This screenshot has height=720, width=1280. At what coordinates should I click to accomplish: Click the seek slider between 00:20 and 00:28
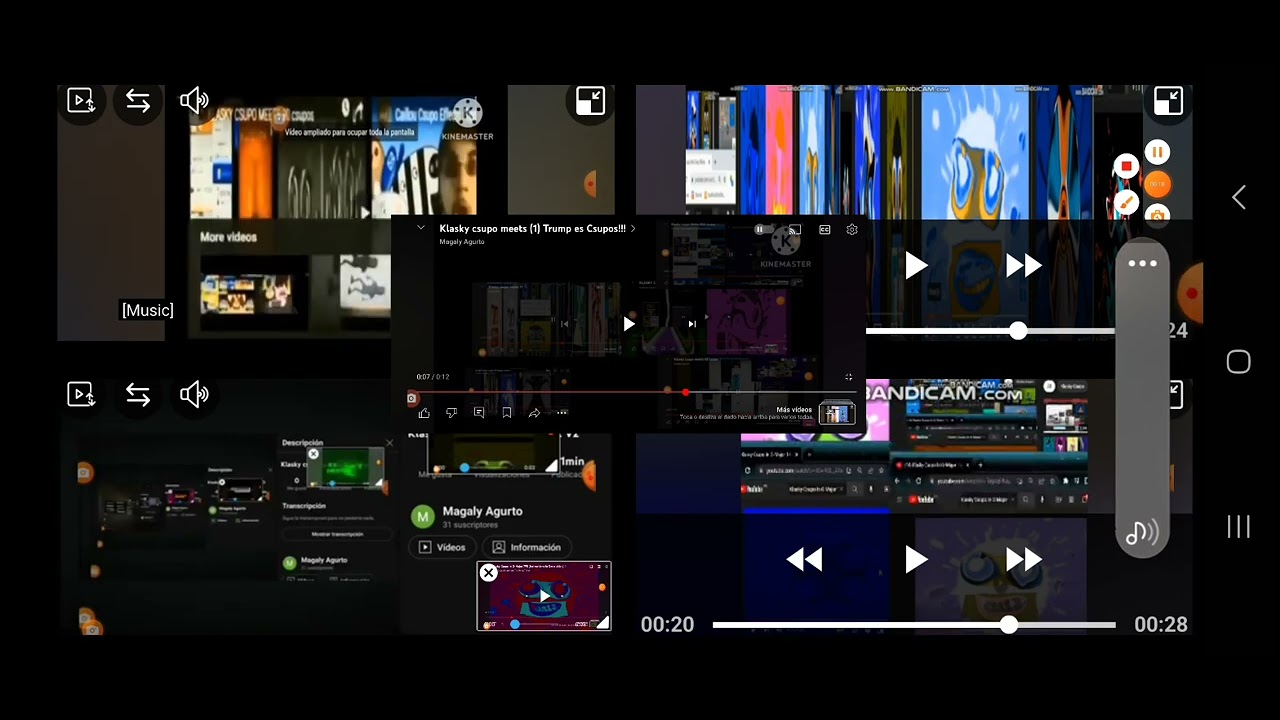(x=914, y=625)
